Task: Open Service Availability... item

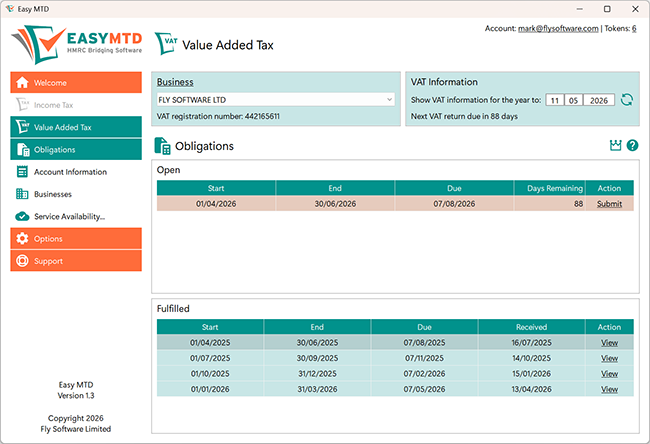Action: [76, 216]
